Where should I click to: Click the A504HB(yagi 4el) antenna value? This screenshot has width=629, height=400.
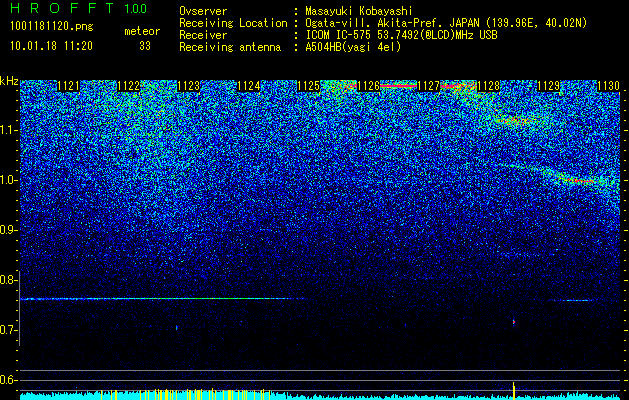(x=353, y=47)
